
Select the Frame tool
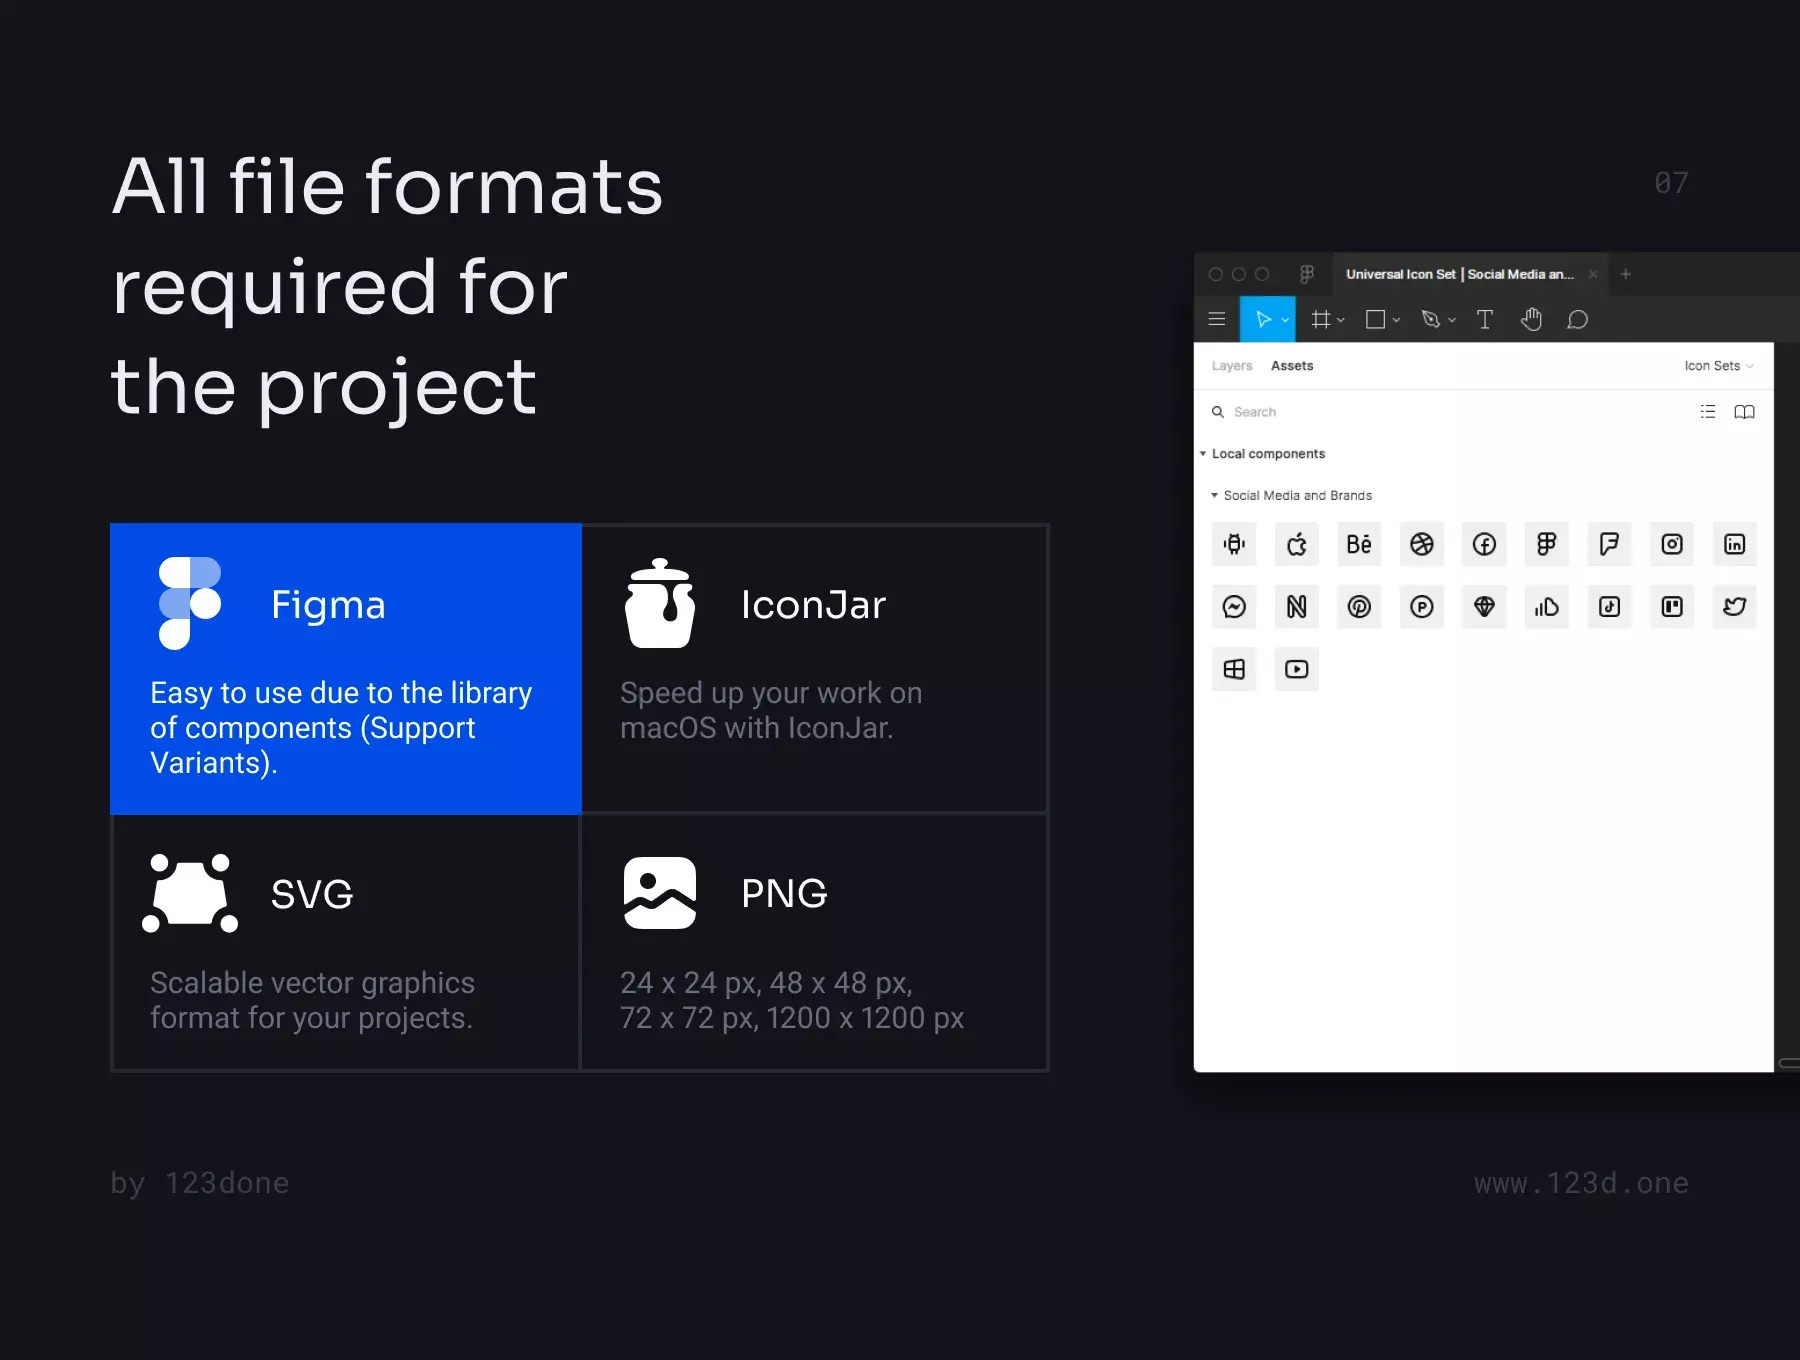1321,319
